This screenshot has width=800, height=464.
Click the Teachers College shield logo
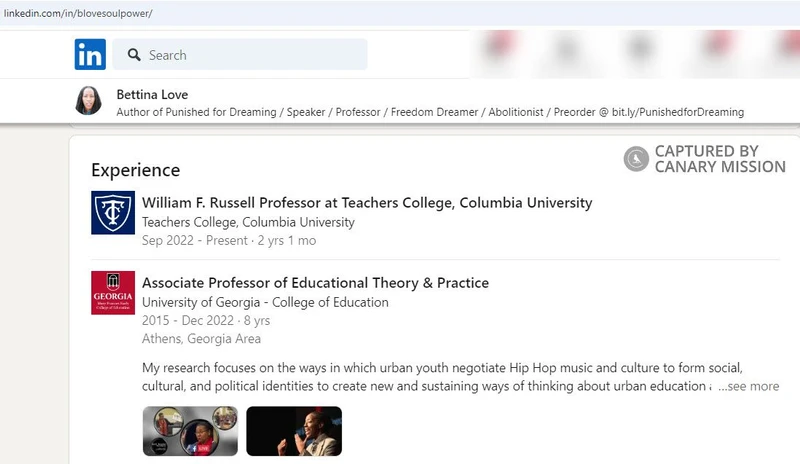(113, 212)
